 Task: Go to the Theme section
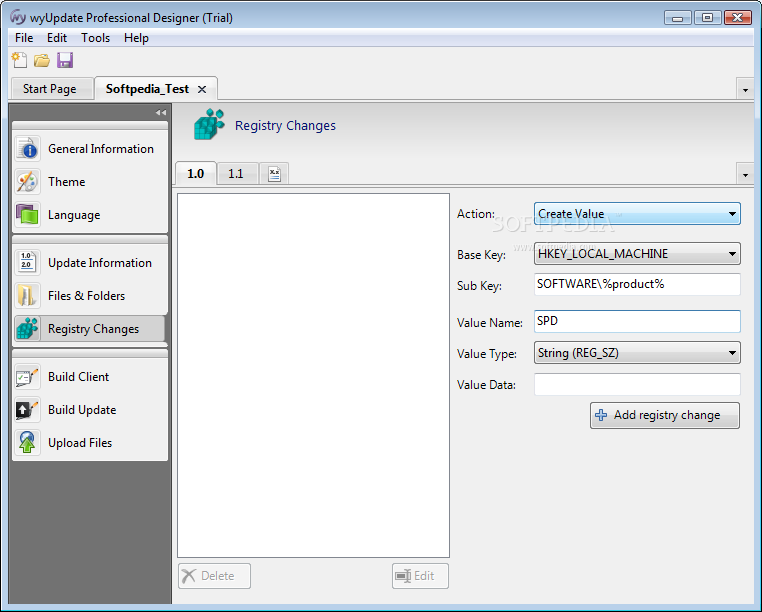tap(90, 182)
